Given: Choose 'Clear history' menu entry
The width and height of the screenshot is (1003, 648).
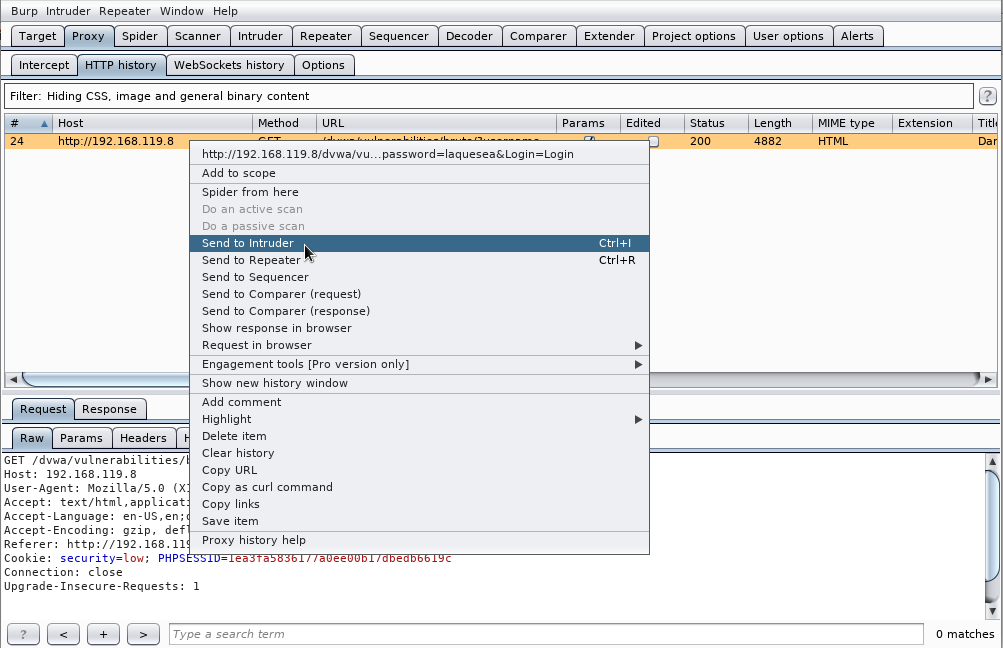Looking at the screenshot, I should [420, 453].
